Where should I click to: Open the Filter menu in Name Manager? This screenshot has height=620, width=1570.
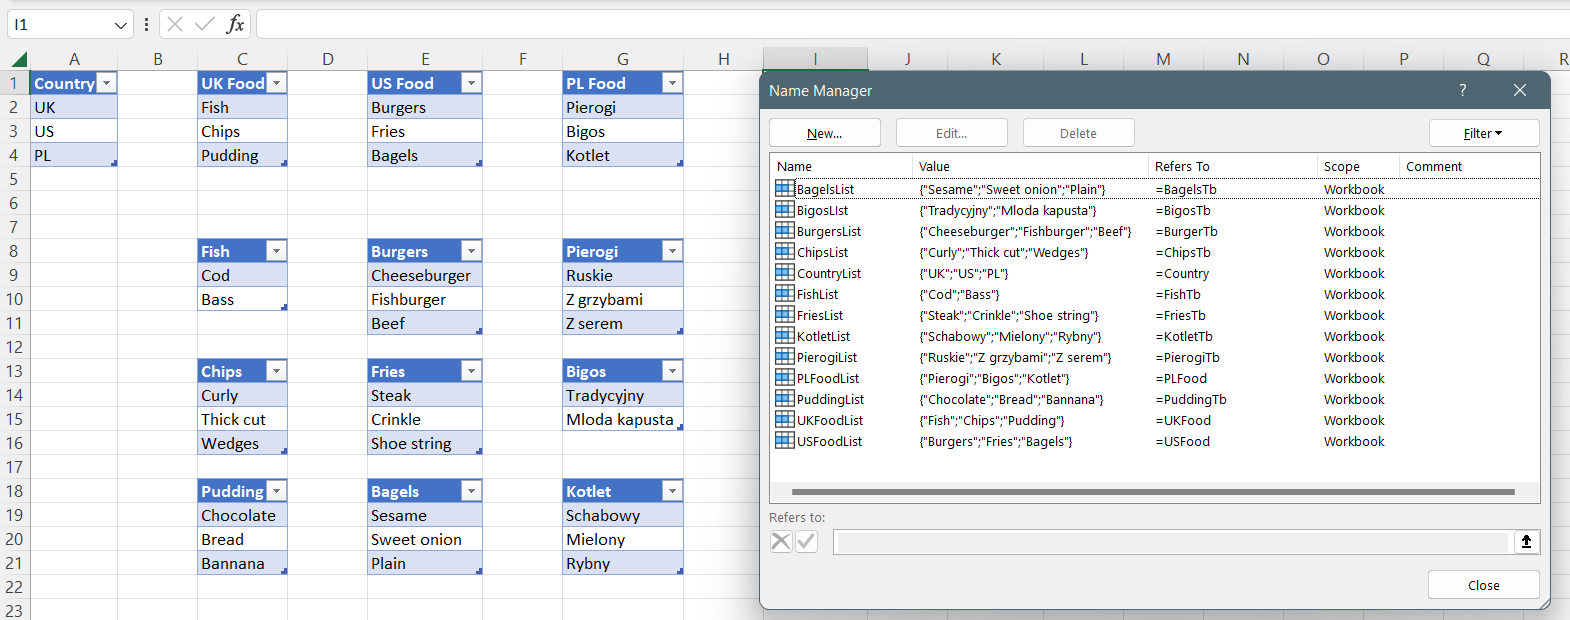[x=1484, y=133]
